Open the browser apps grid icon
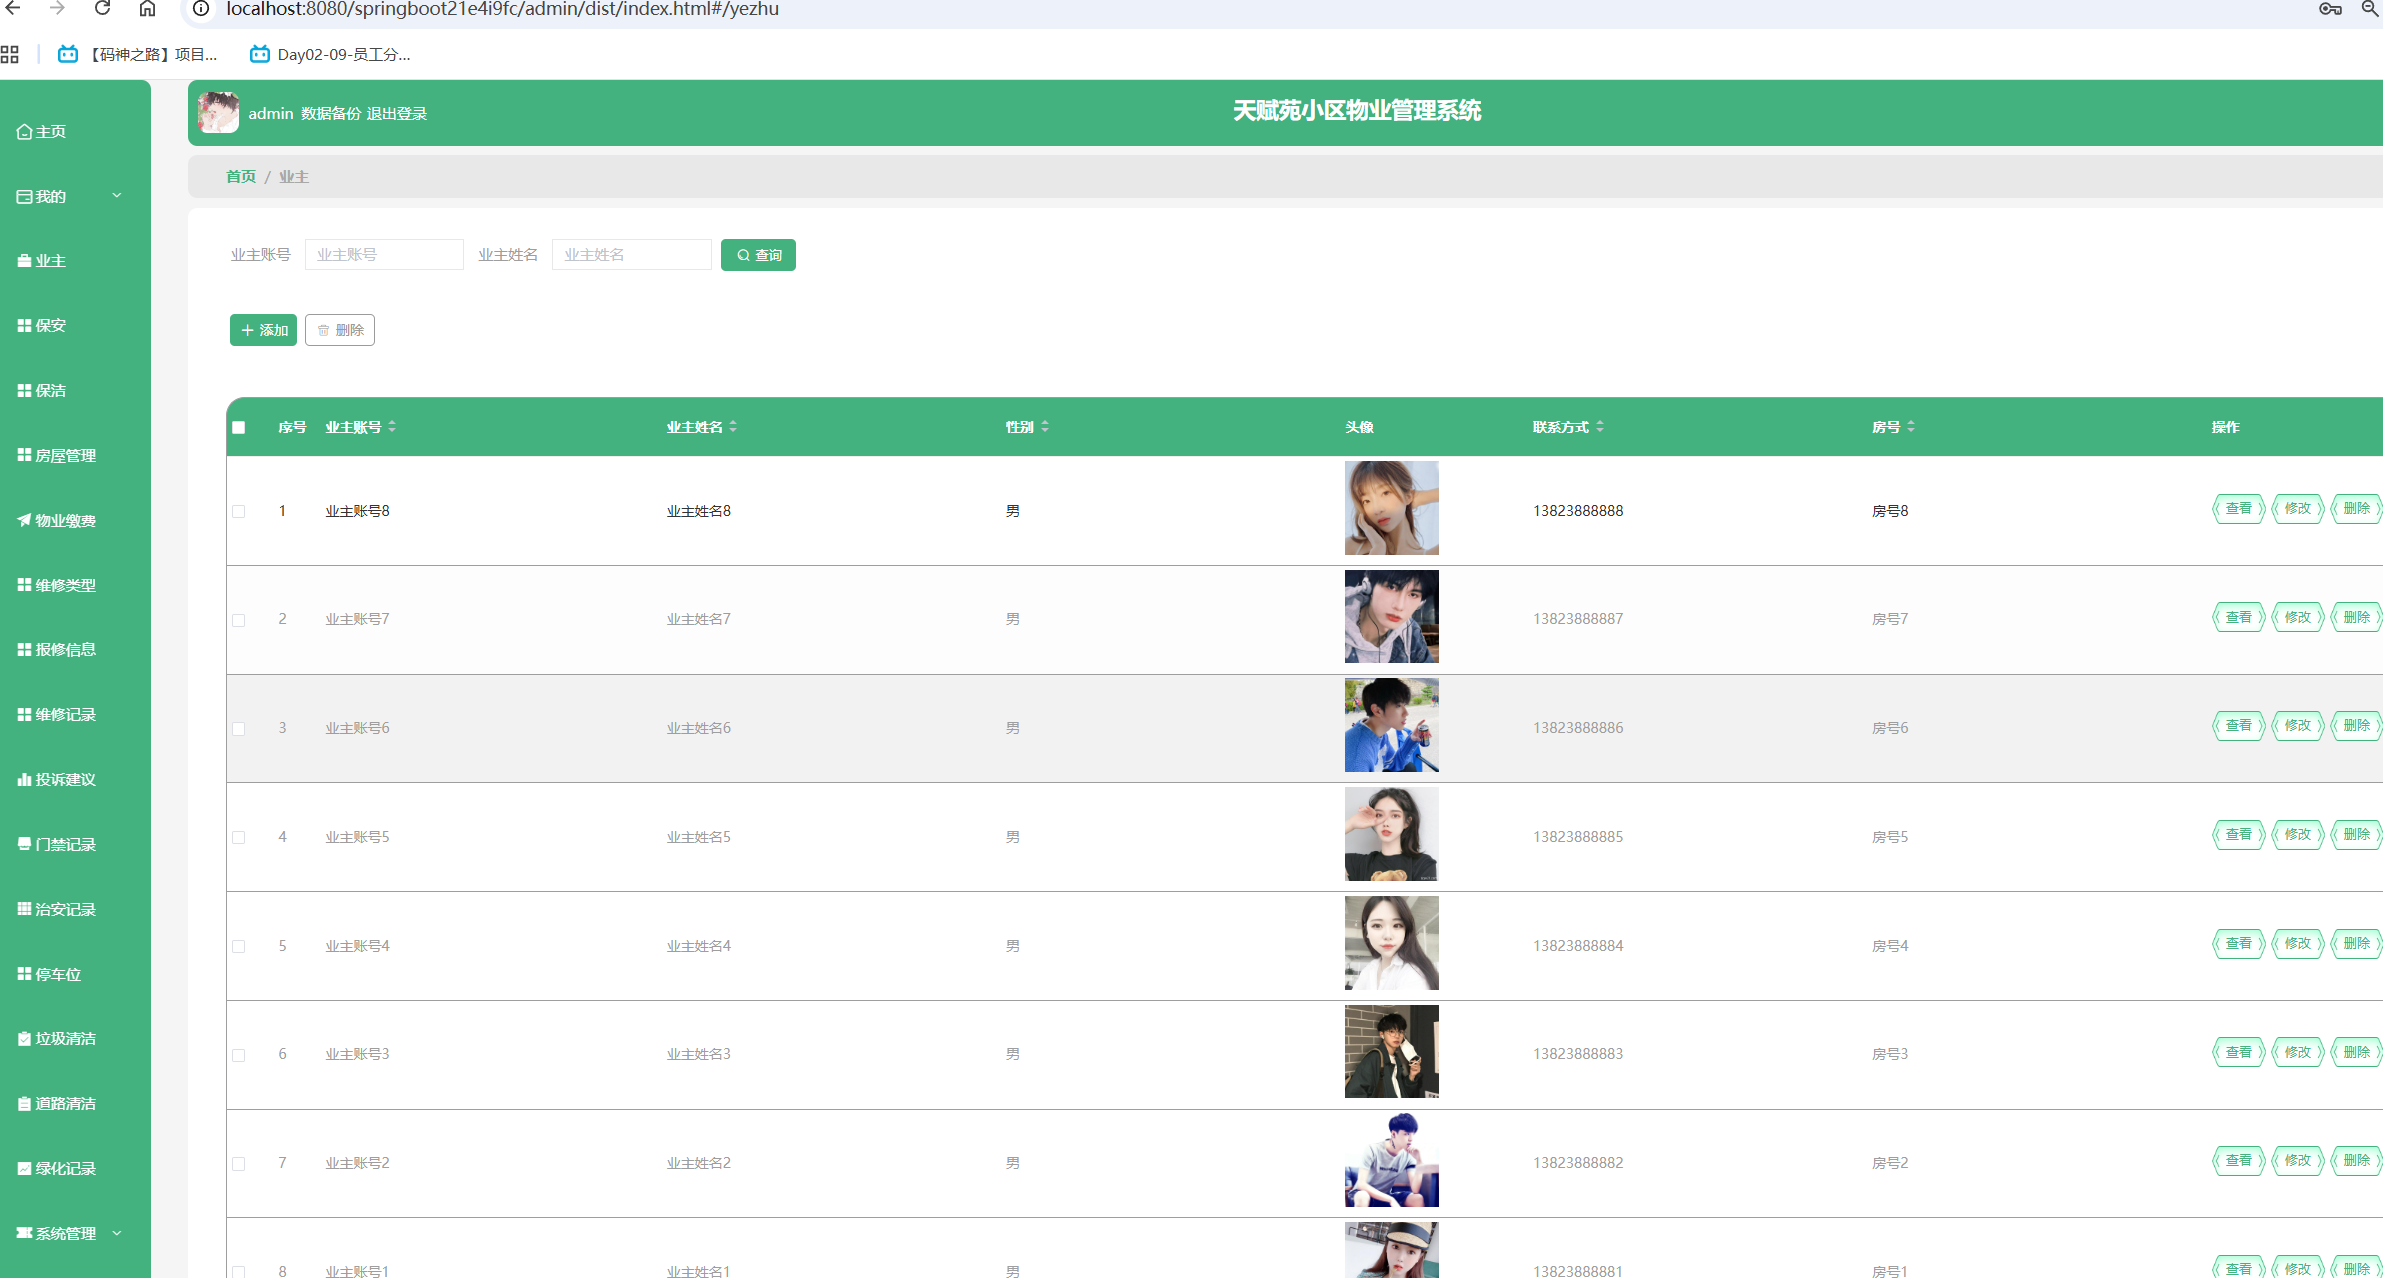2383x1278 pixels. coord(10,54)
